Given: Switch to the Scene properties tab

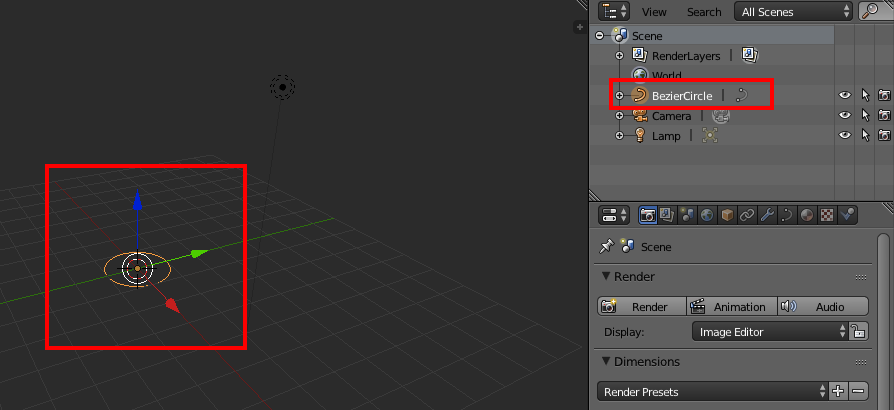Looking at the screenshot, I should coord(687,215).
